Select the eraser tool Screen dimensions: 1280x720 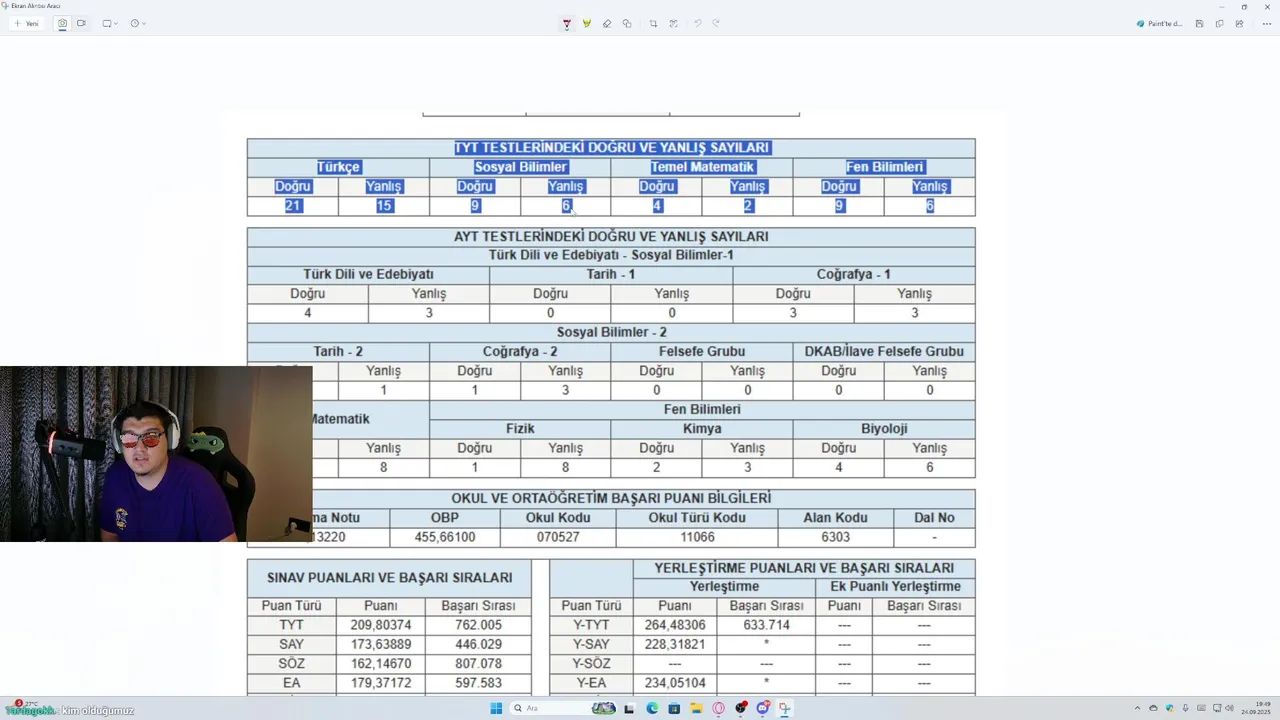point(607,23)
